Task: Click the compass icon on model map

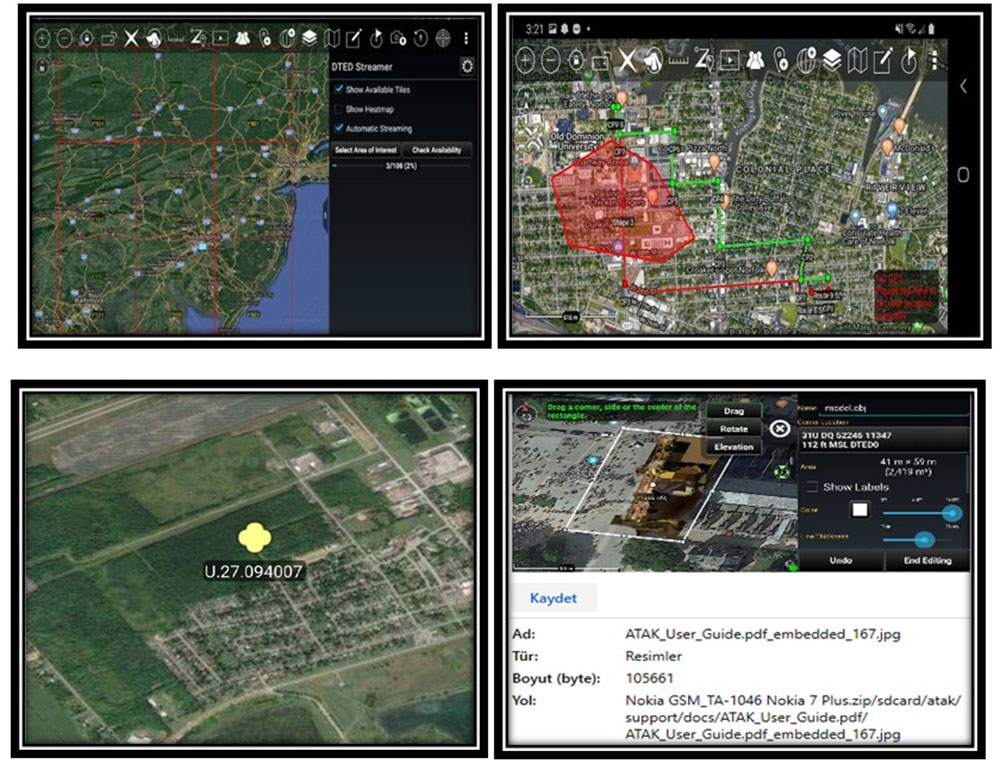Action: tap(526, 412)
